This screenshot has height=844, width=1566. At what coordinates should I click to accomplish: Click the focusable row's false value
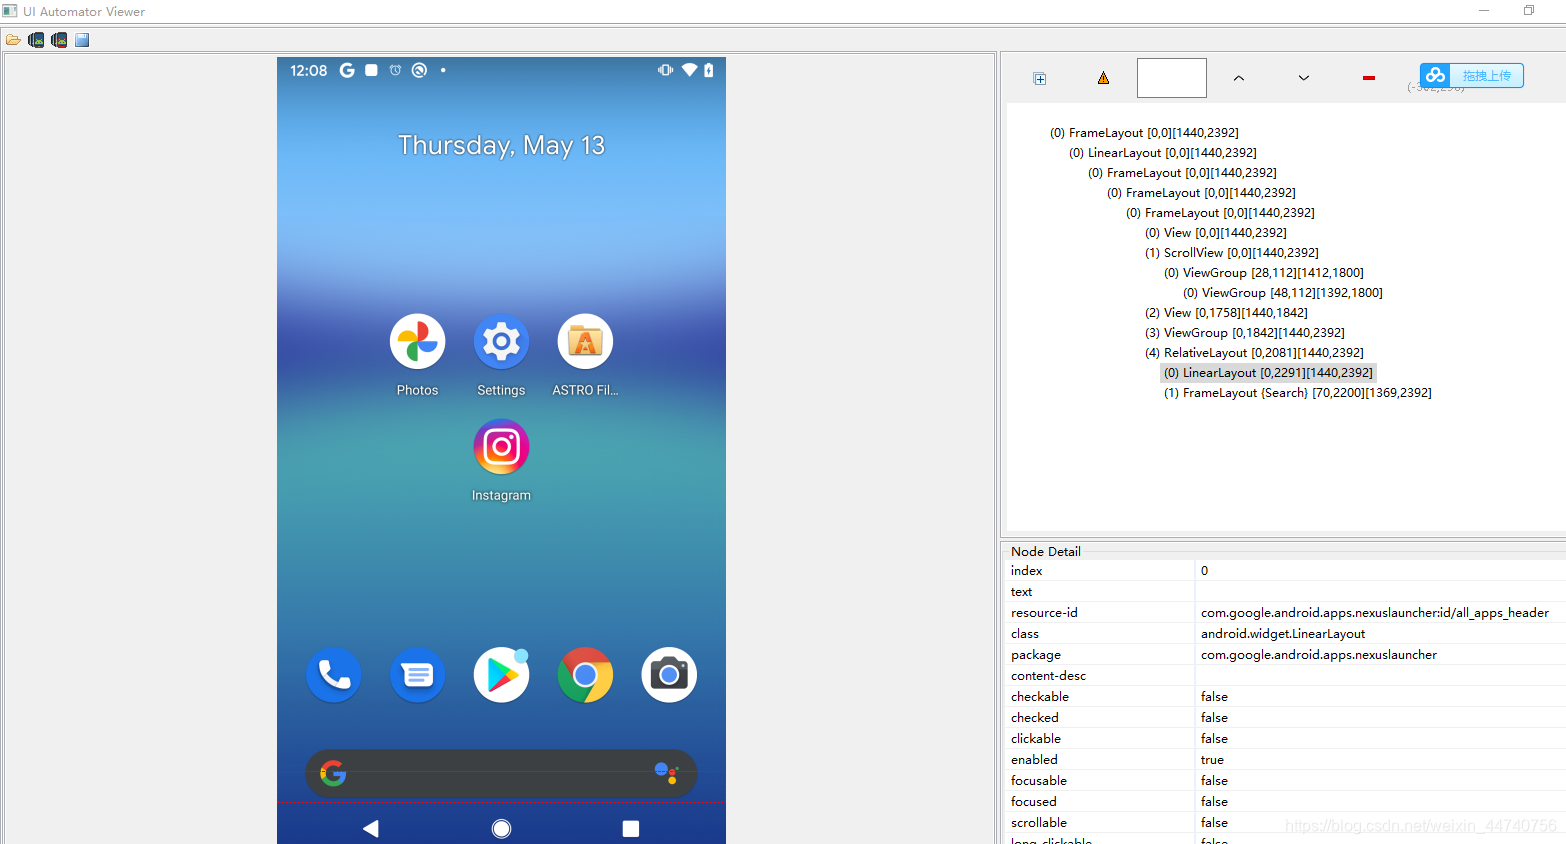(x=1214, y=781)
